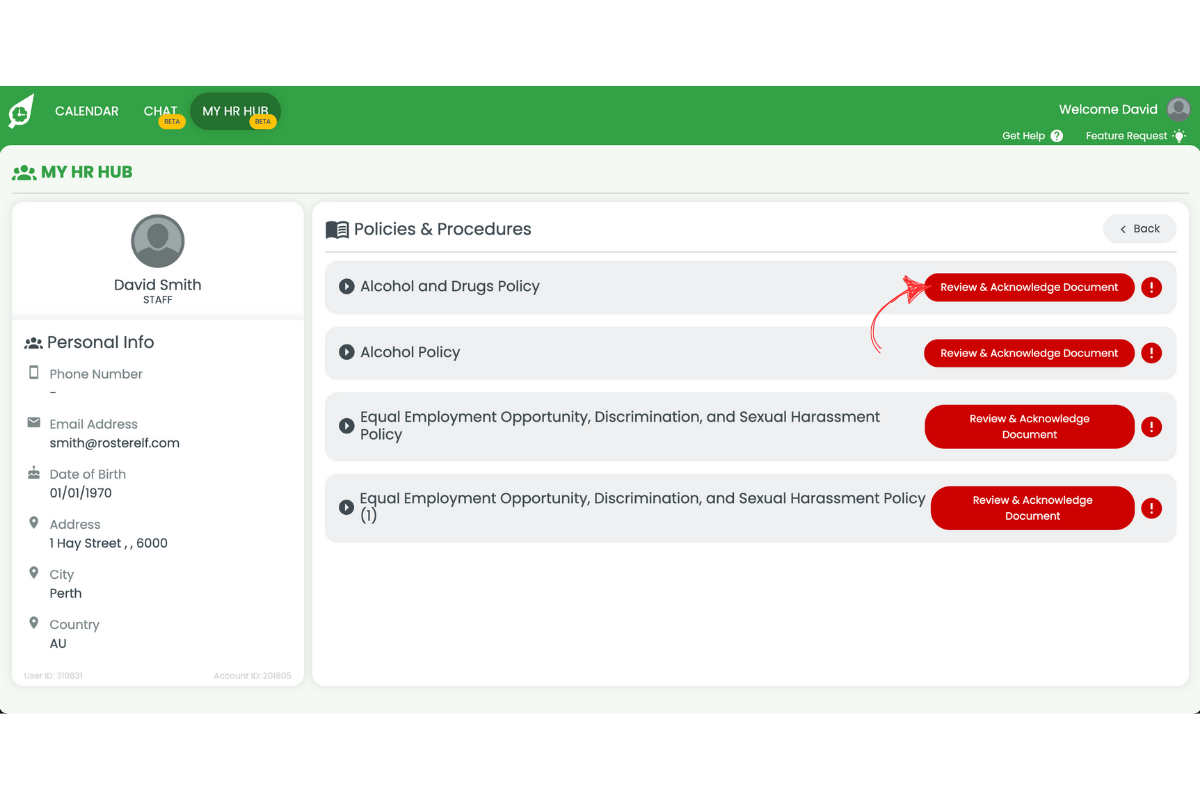This screenshot has height=800, width=1200.
Task: Click the exclamation icon beside Alcohol and Drugs Policy
Action: click(1151, 287)
